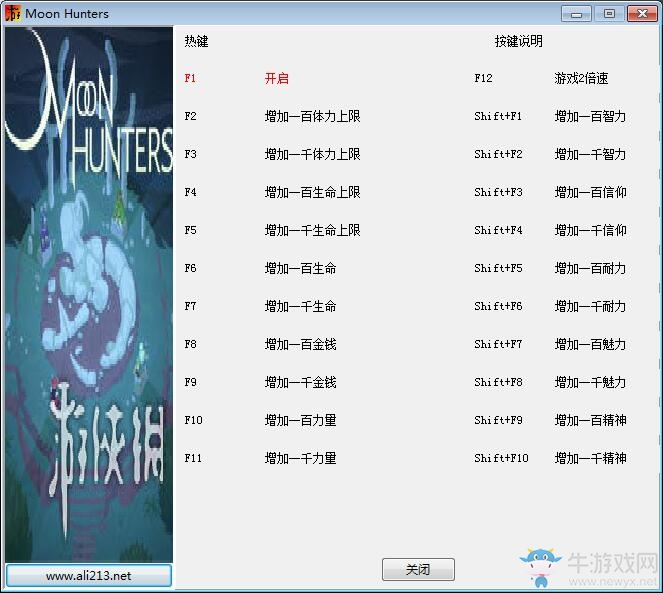Click the red F1 hotkey label
The width and height of the screenshot is (663, 593).
pyautogui.click(x=190, y=78)
